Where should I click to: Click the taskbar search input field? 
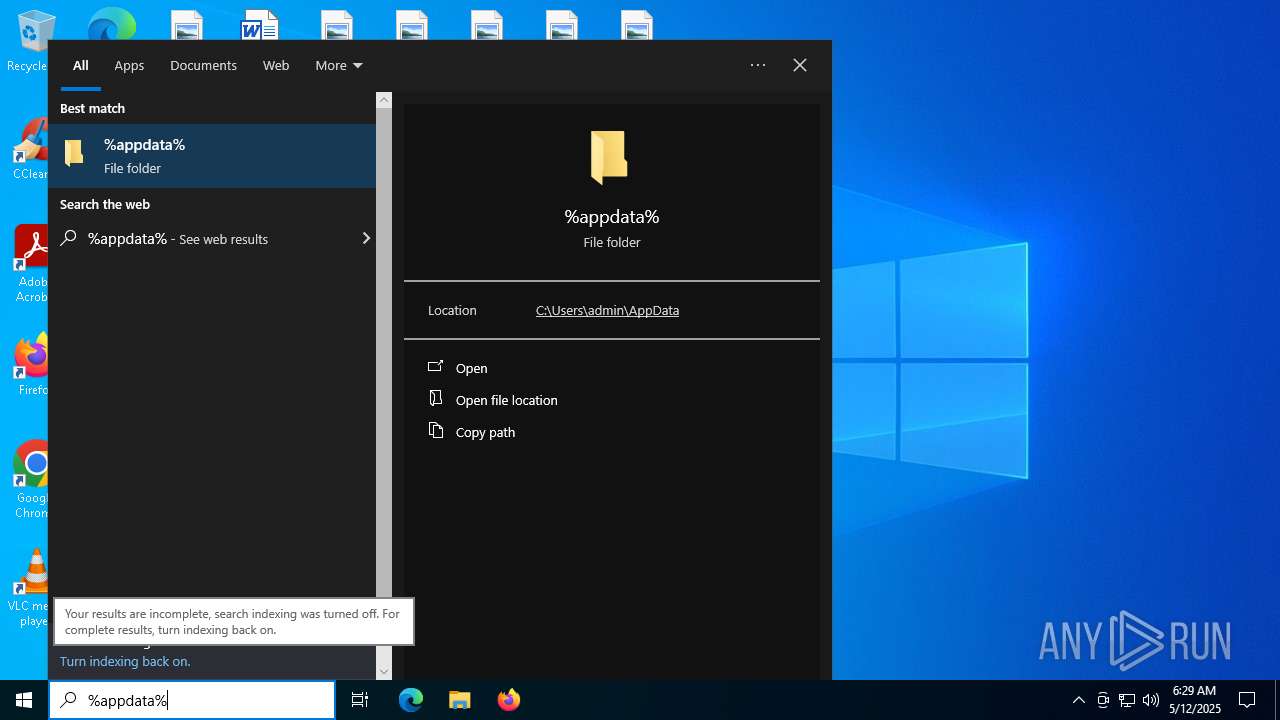tap(192, 700)
